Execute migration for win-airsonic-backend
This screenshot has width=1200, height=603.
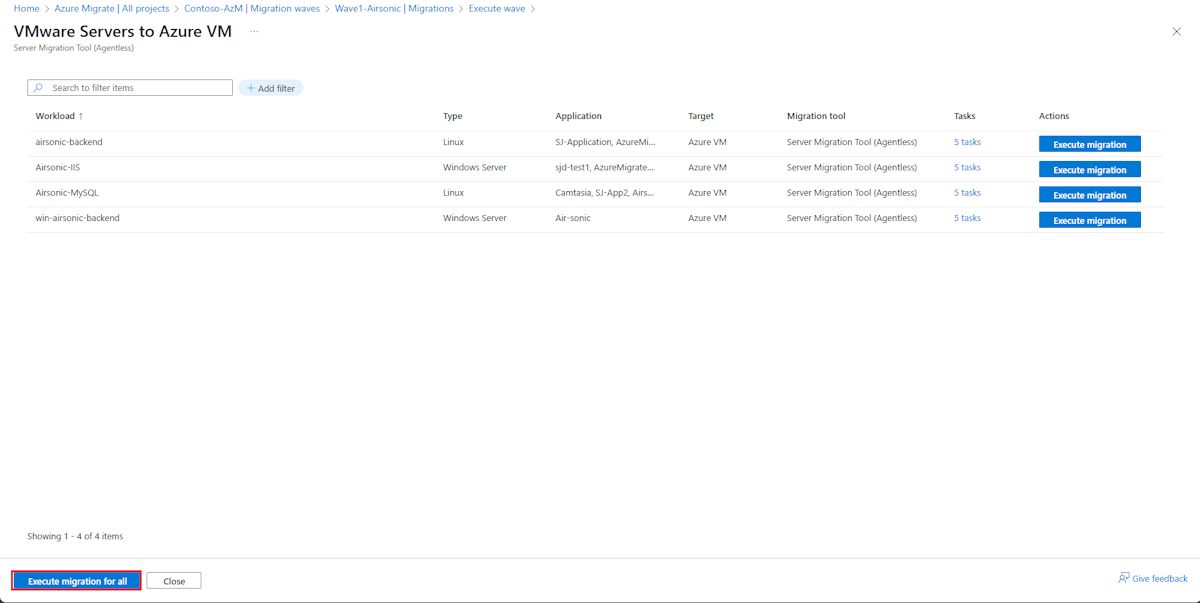(1090, 220)
